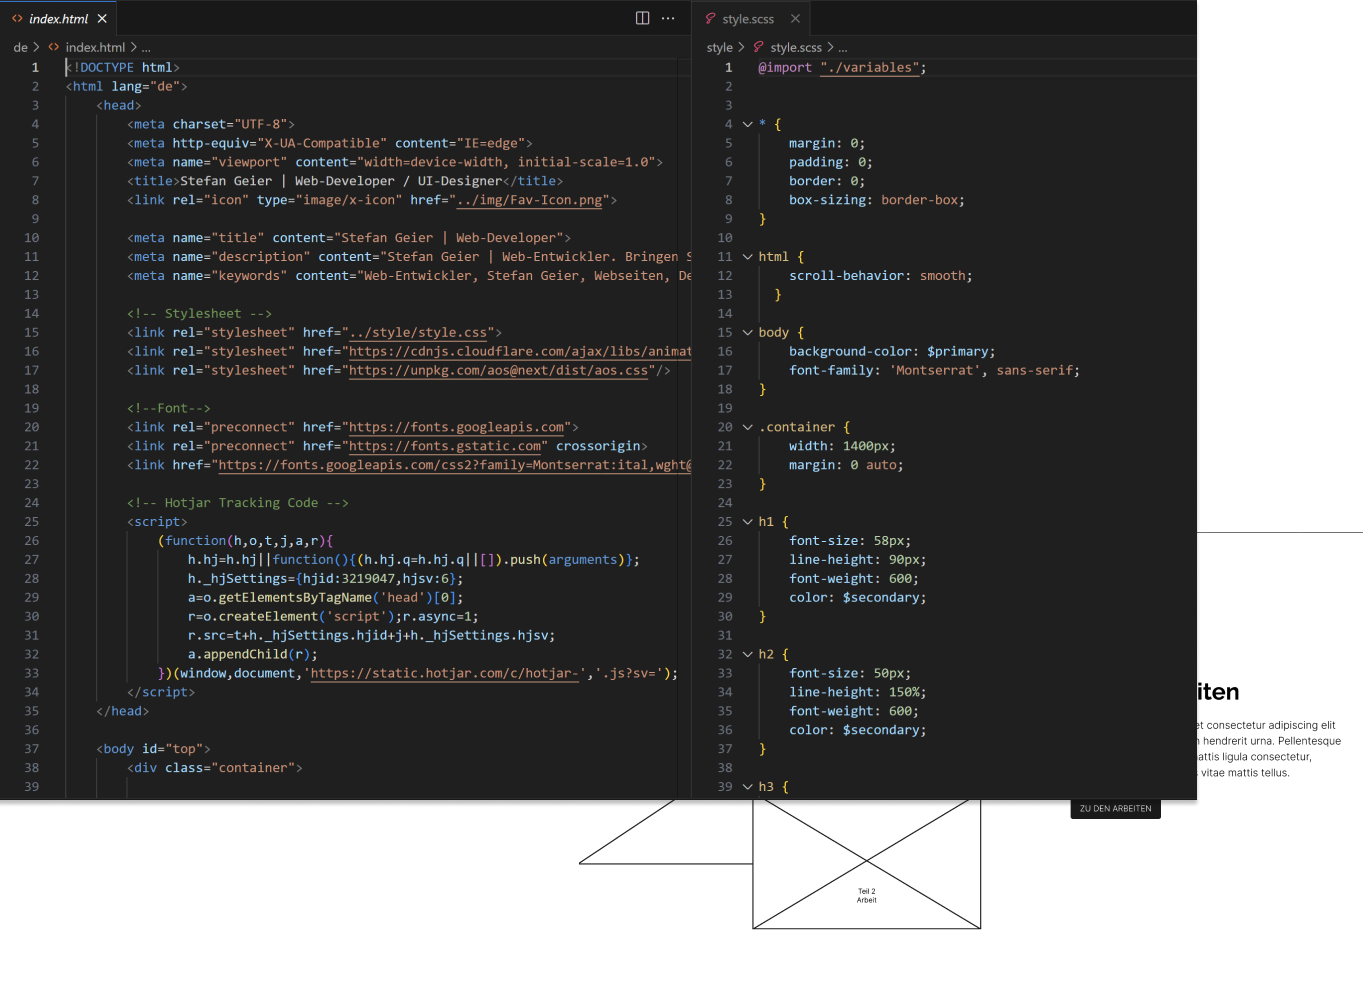This screenshot has height=1002, width=1363.
Task: Open the breadcrumb ellipsis after style.scss
Action: click(843, 47)
